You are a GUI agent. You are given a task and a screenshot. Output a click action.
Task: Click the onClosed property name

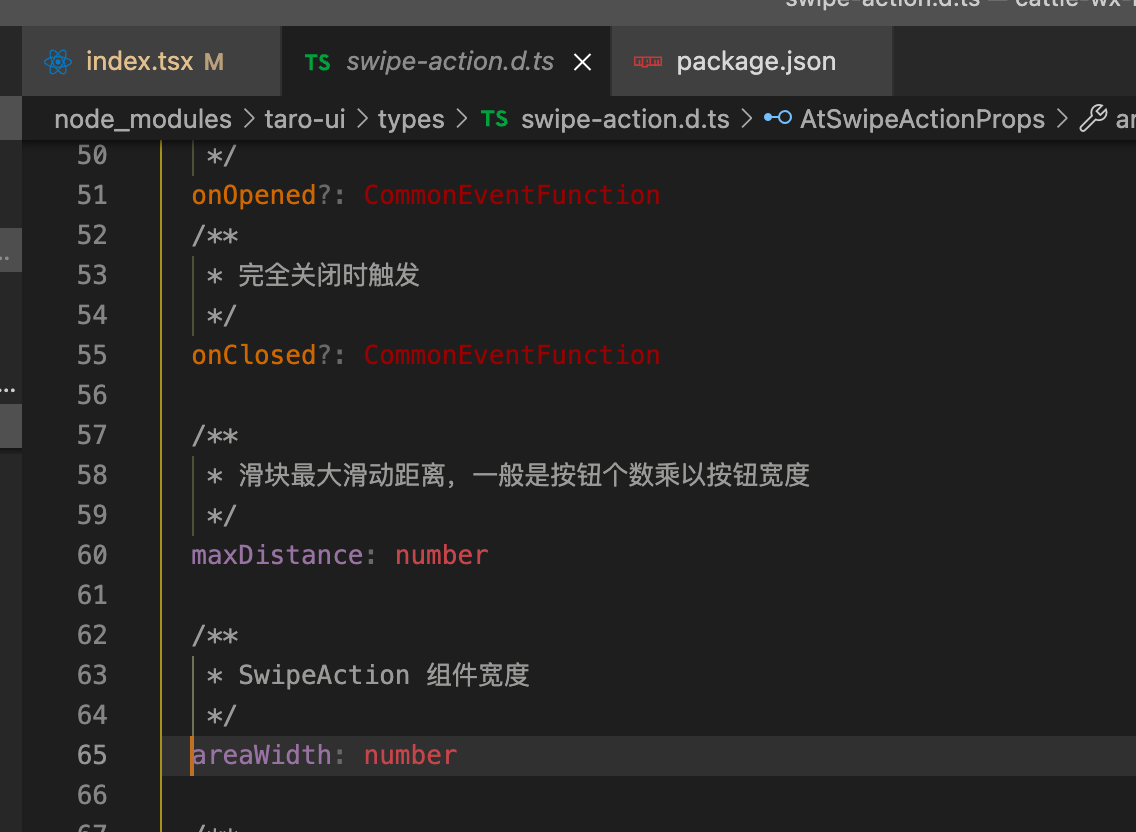click(254, 355)
